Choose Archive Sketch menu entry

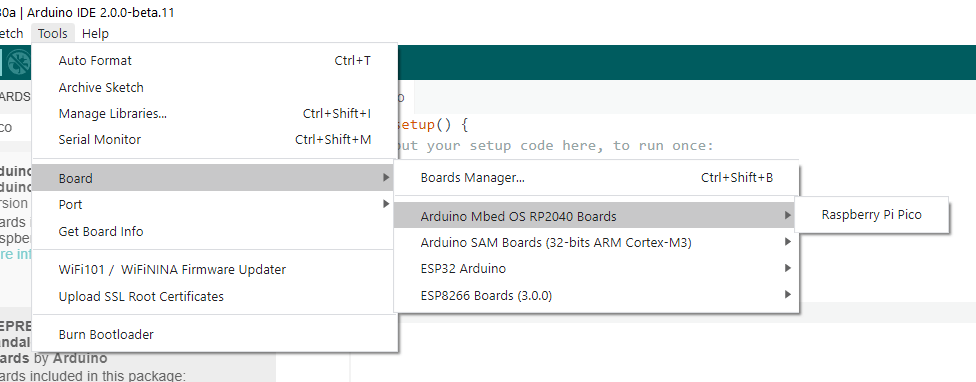(x=215, y=88)
